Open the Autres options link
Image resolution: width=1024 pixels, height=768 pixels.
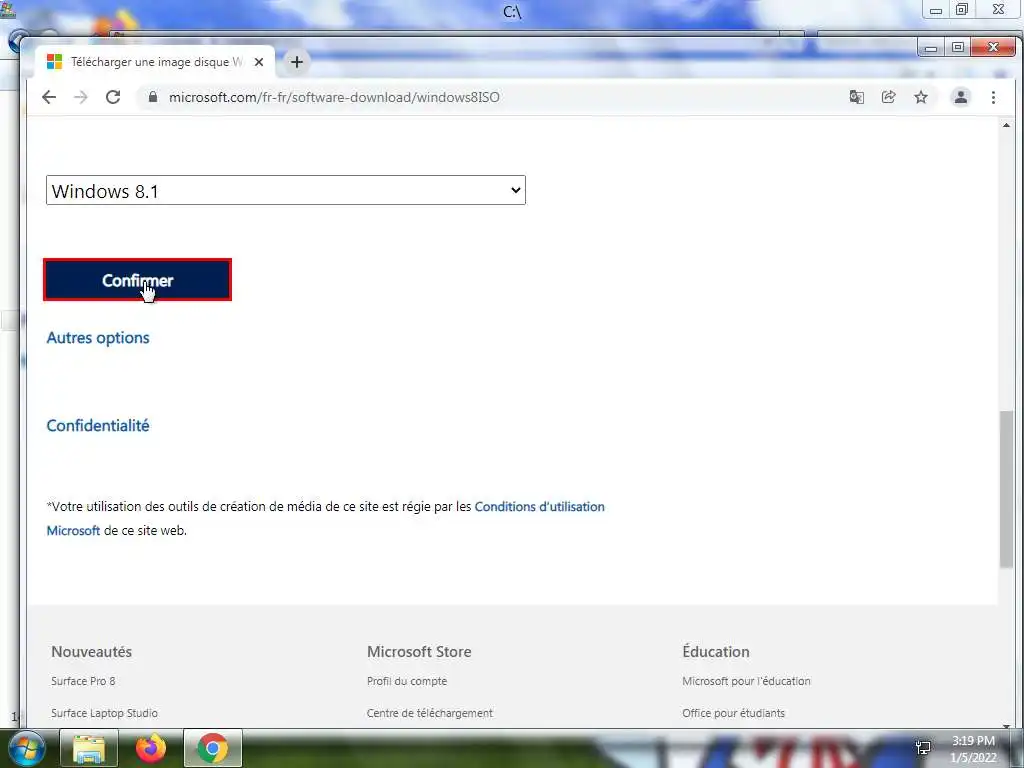tap(98, 338)
